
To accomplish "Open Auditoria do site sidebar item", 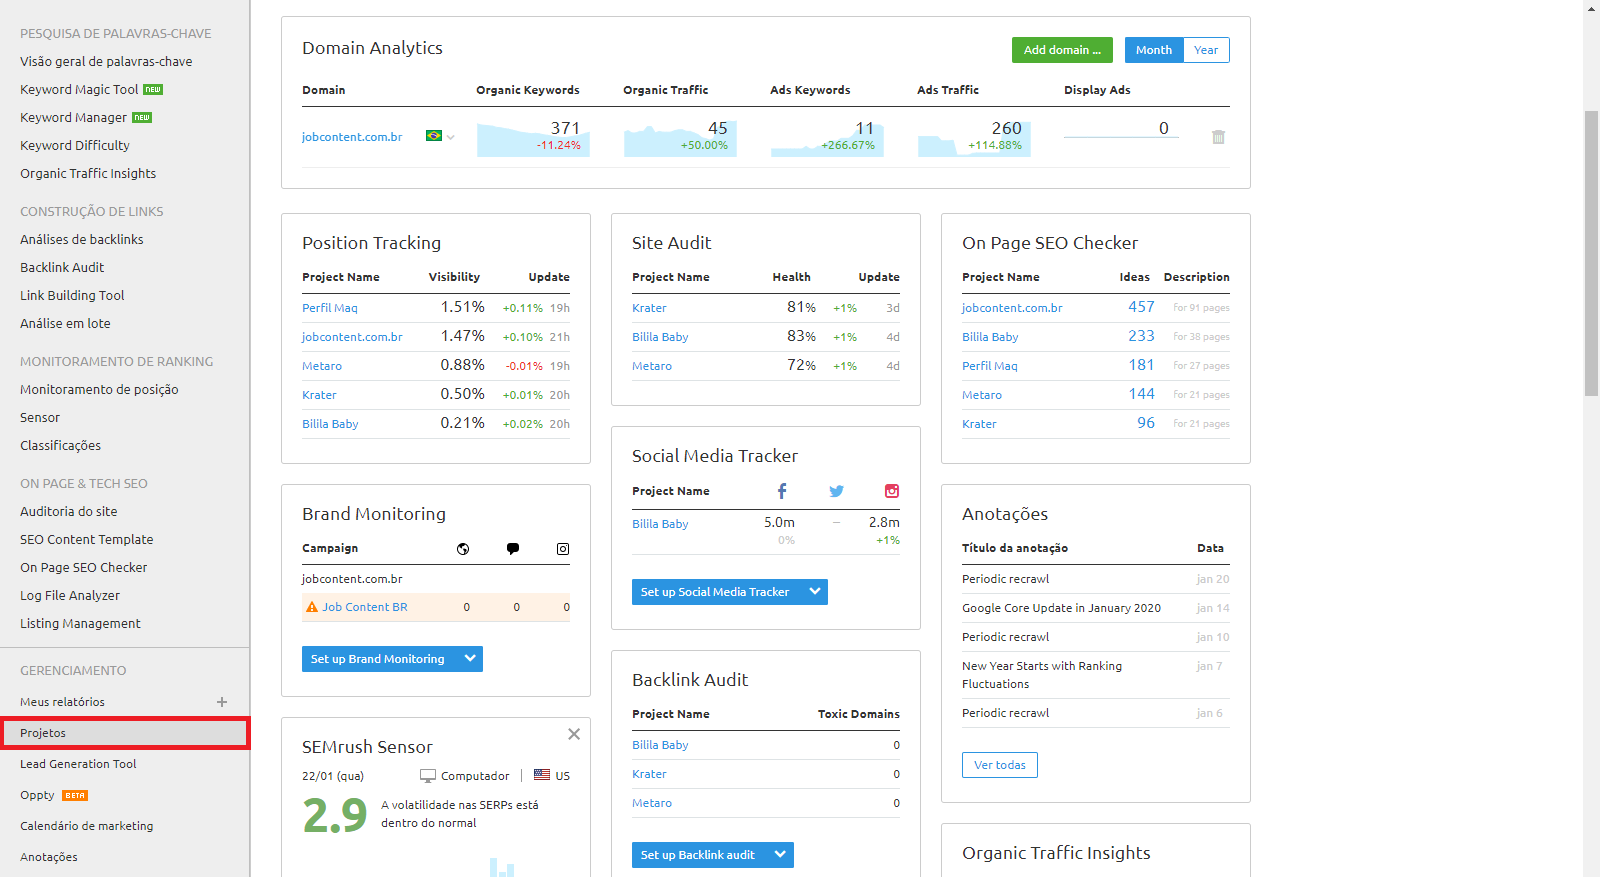I will (68, 512).
